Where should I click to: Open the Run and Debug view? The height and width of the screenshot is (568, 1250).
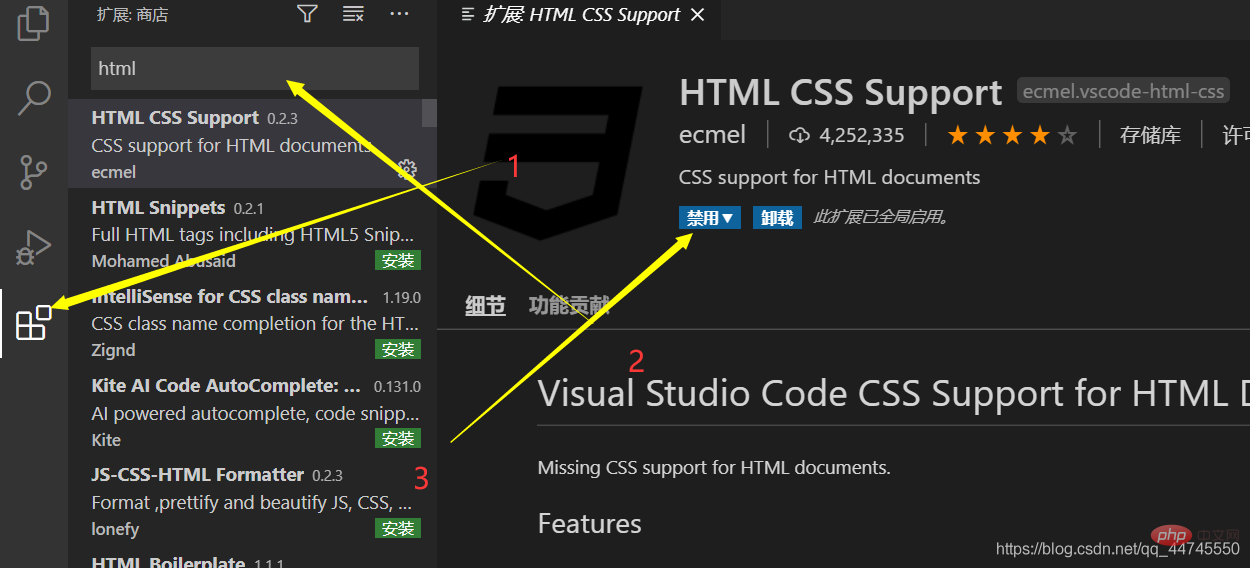(x=33, y=247)
